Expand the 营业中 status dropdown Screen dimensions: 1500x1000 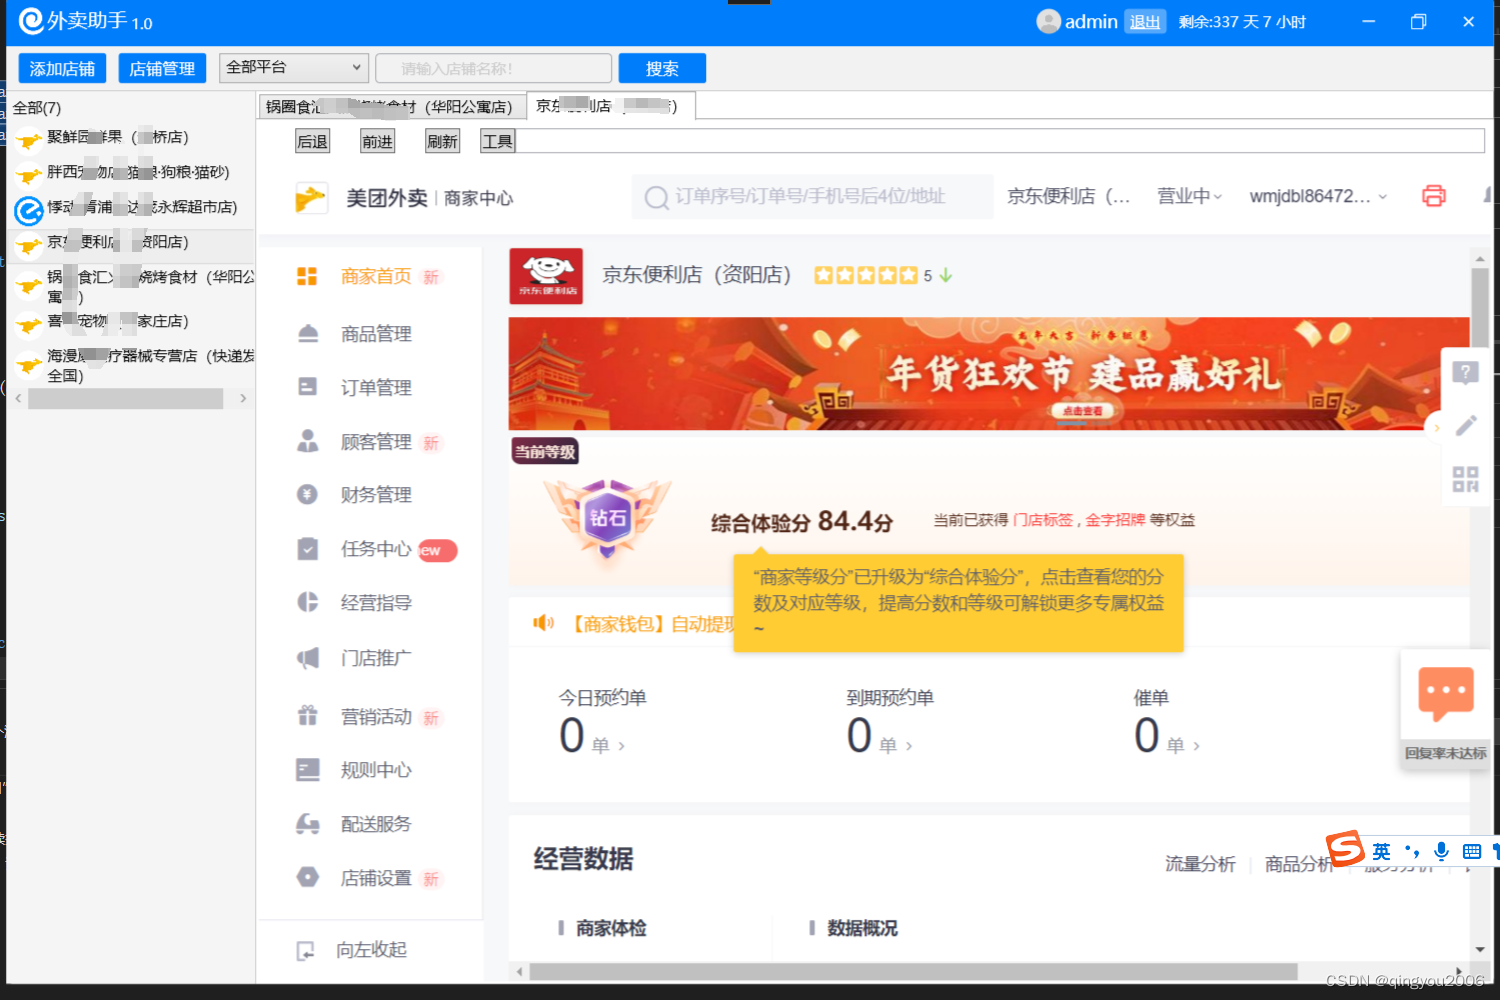click(1190, 197)
